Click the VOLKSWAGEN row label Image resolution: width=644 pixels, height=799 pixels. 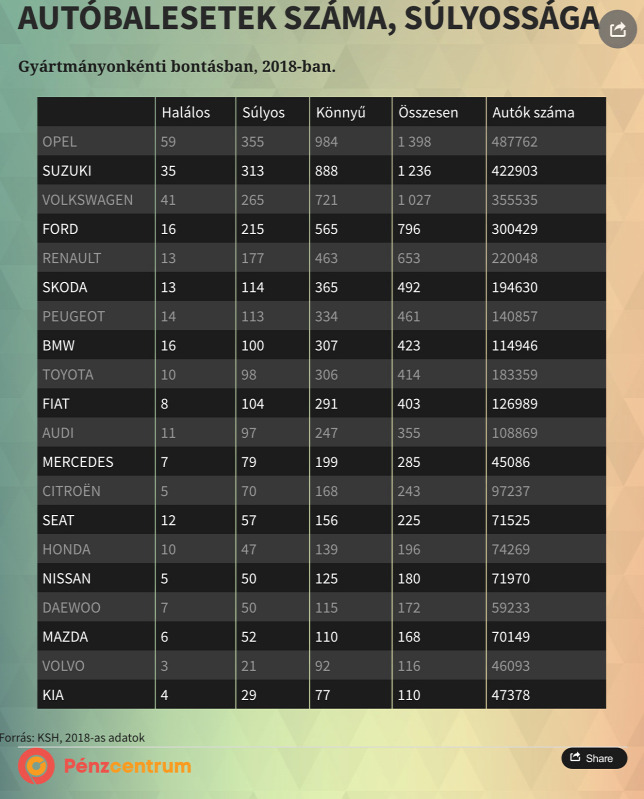pos(88,200)
